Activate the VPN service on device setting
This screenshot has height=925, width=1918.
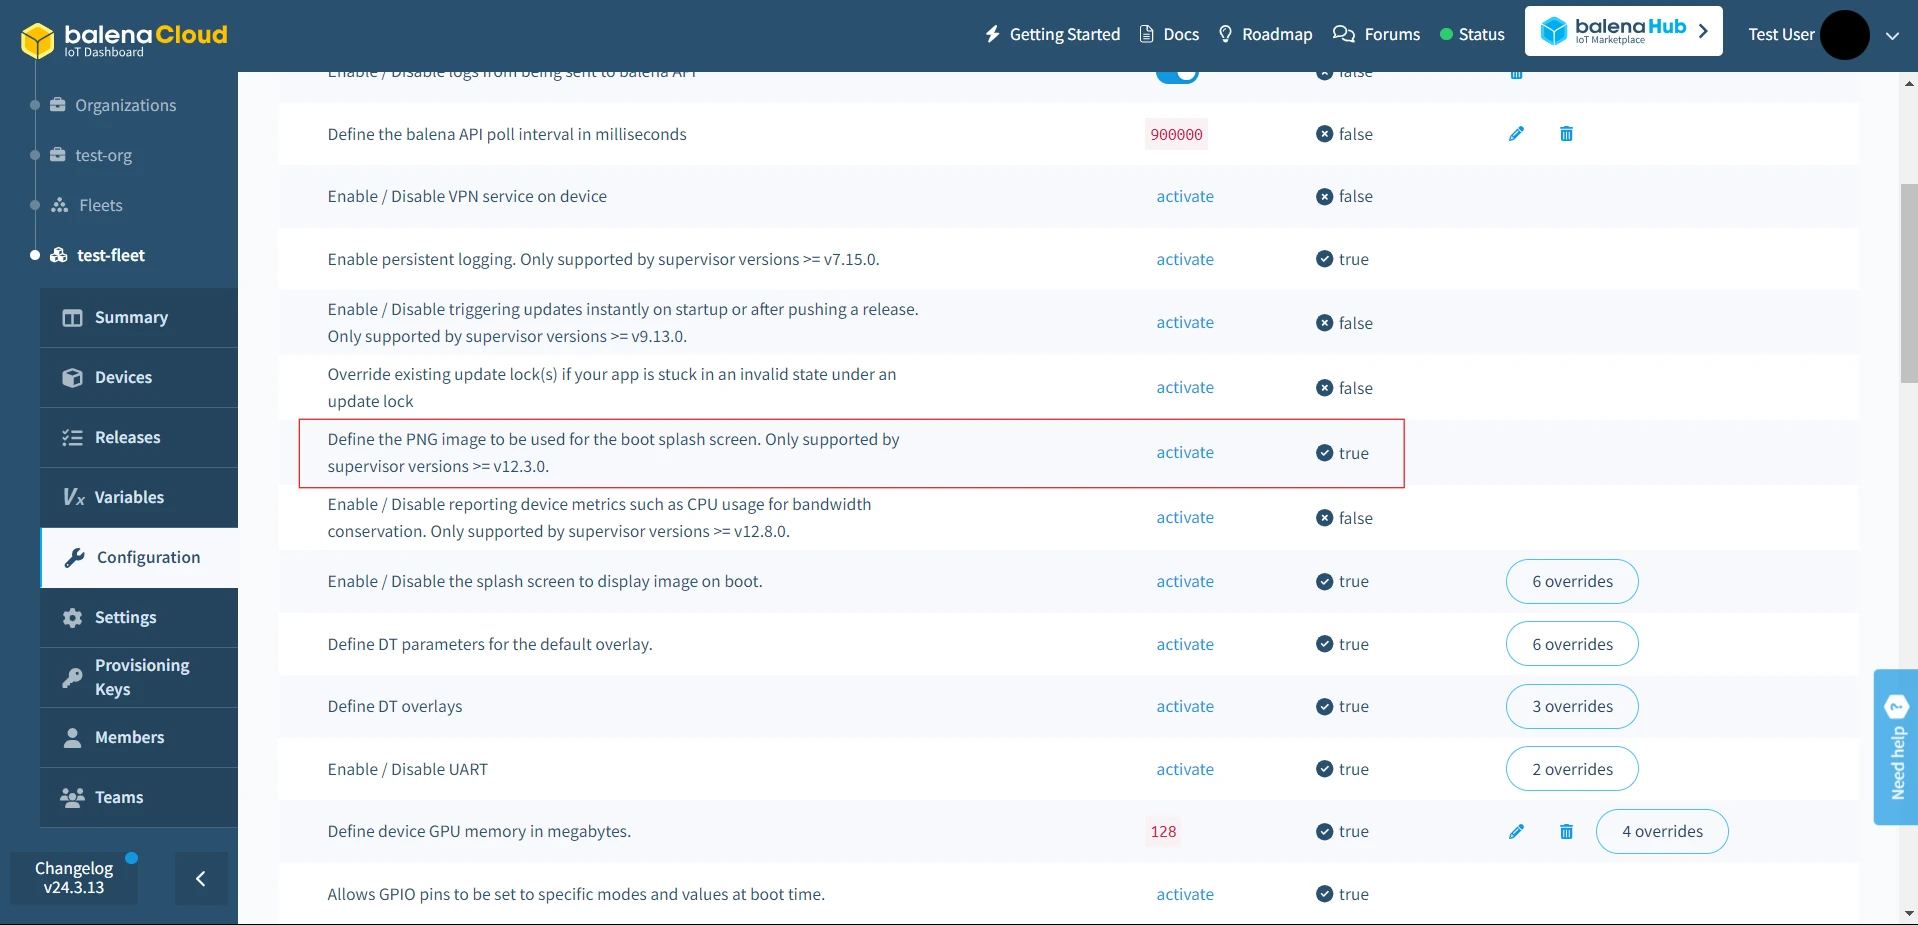1185,197
